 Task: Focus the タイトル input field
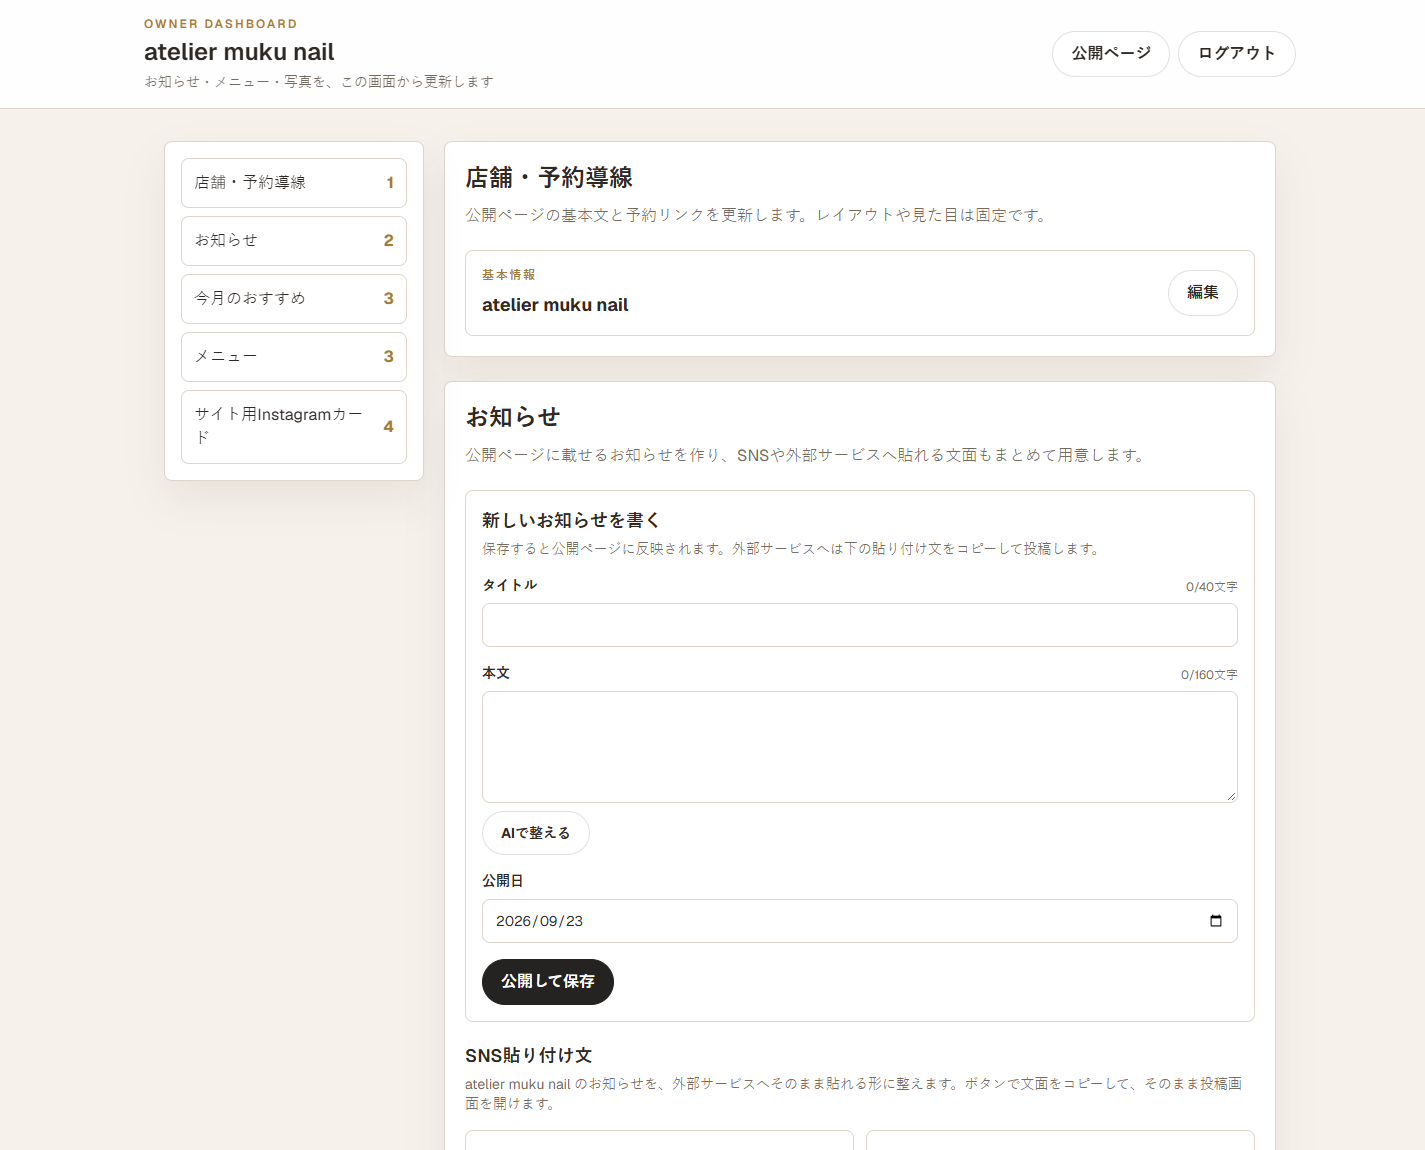pyautogui.click(x=860, y=625)
